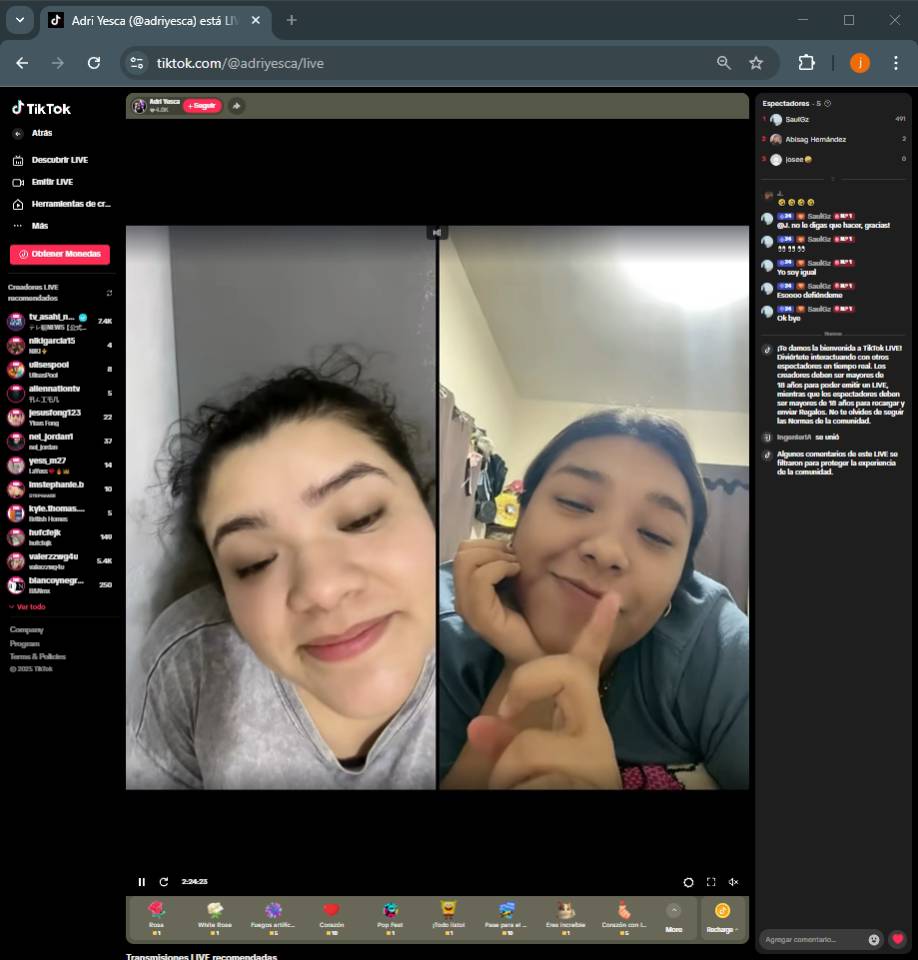Unmute the live stream audio
918x960 pixels.
[733, 882]
